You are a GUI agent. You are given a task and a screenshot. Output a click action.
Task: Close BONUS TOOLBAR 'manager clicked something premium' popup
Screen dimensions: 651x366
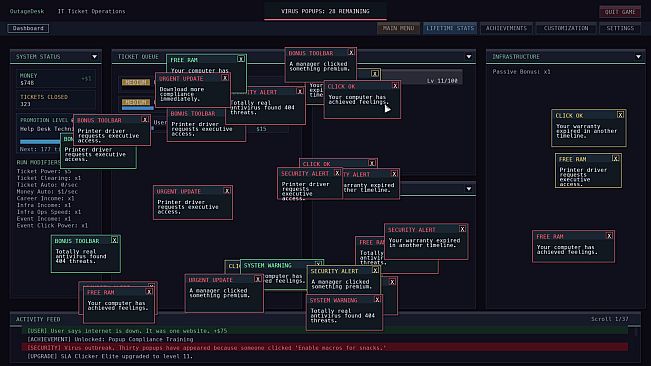[351, 53]
